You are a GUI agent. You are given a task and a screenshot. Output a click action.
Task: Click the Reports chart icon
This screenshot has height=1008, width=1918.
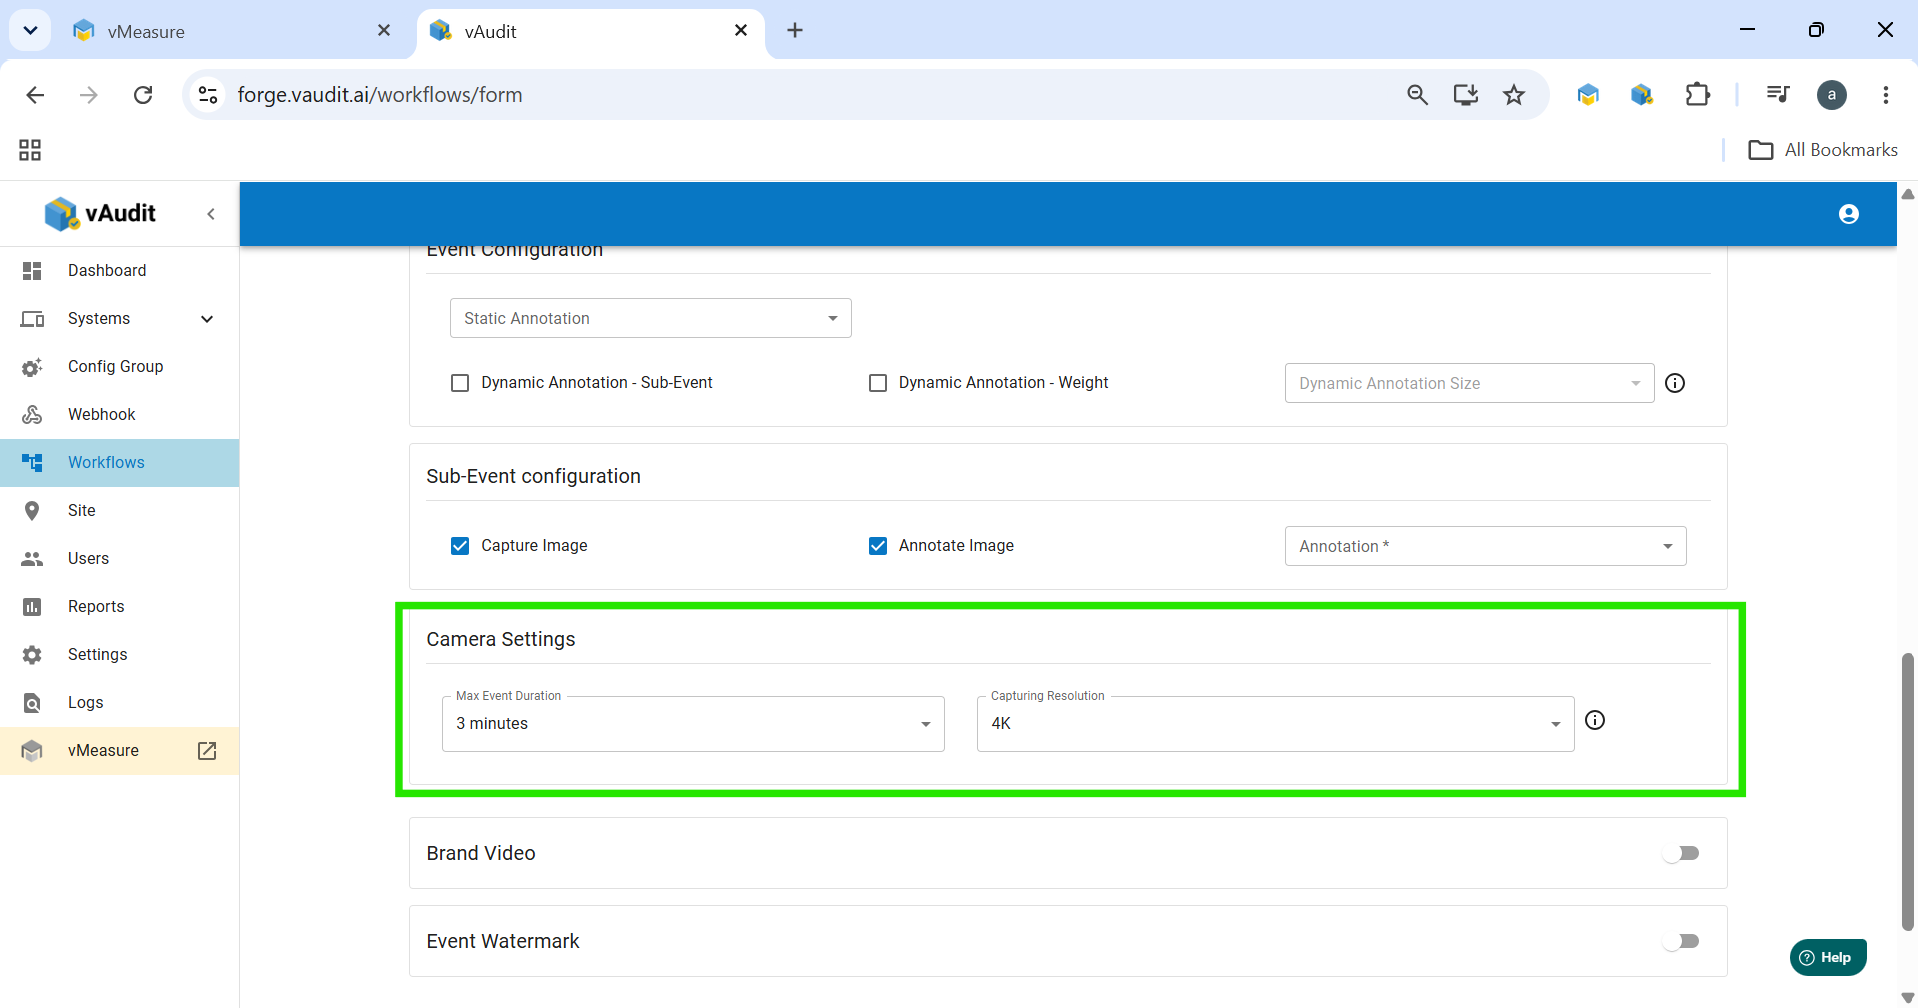click(x=32, y=607)
